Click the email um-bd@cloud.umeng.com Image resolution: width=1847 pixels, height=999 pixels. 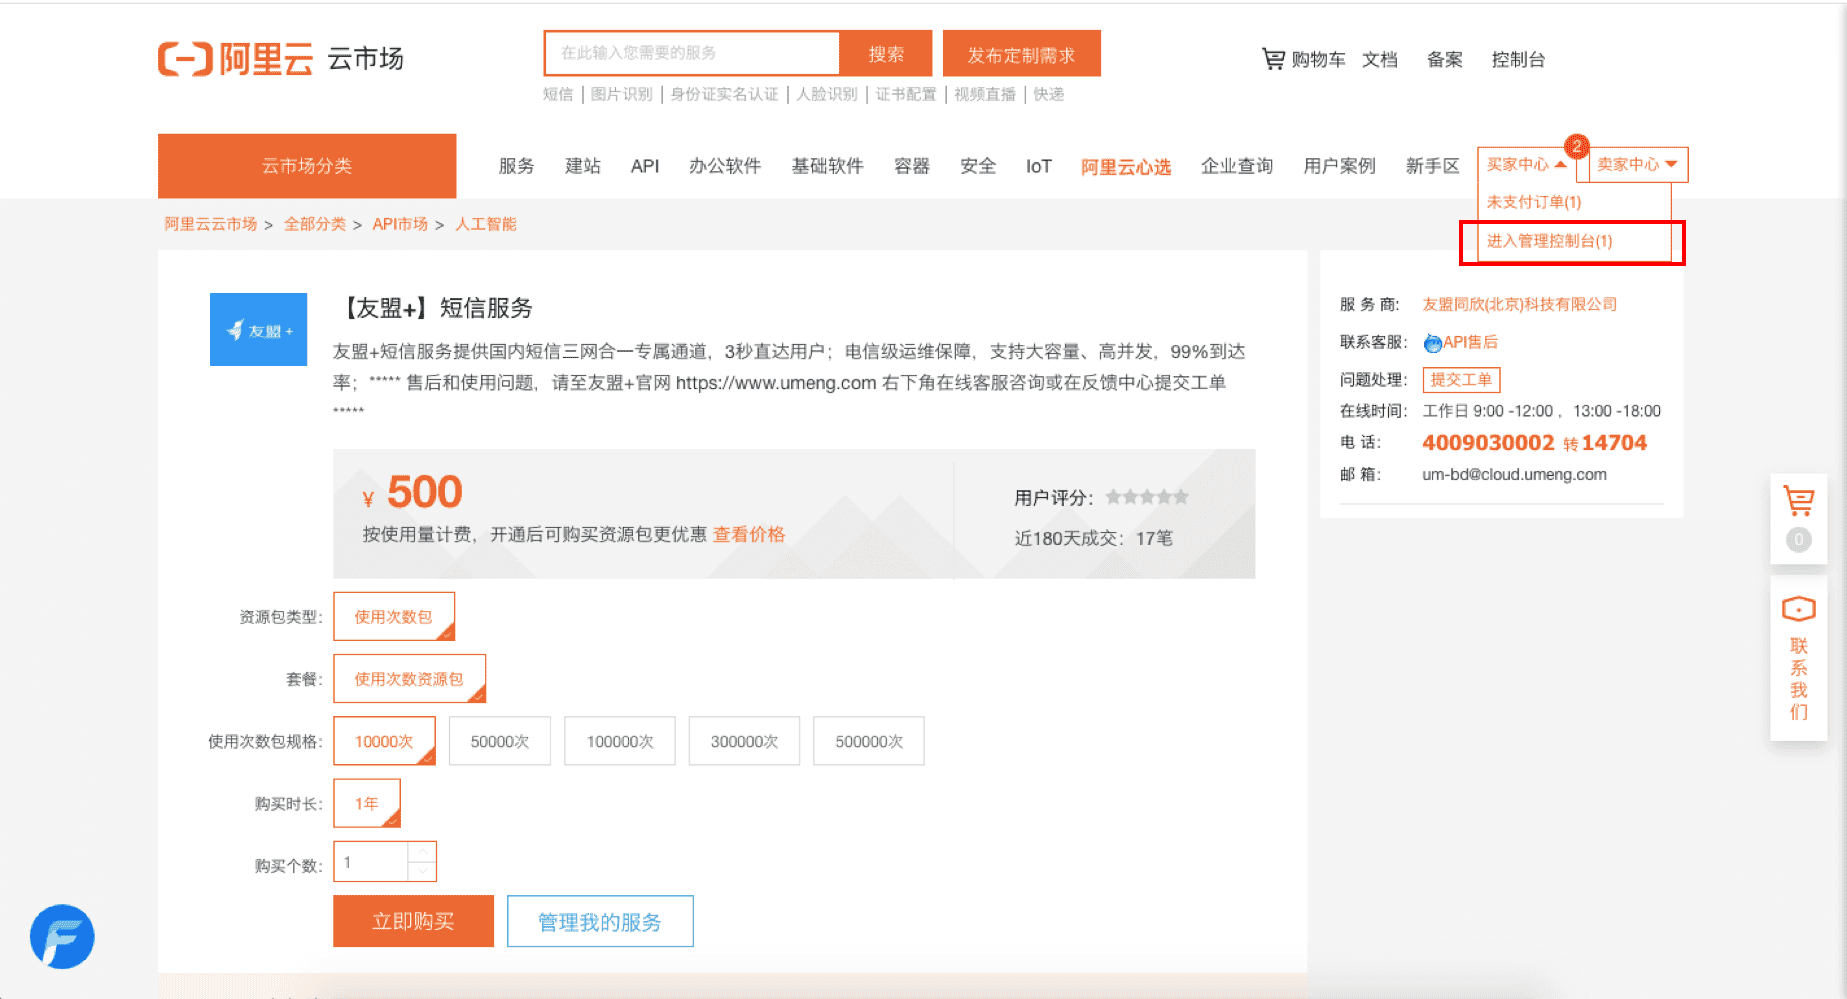coord(1514,474)
